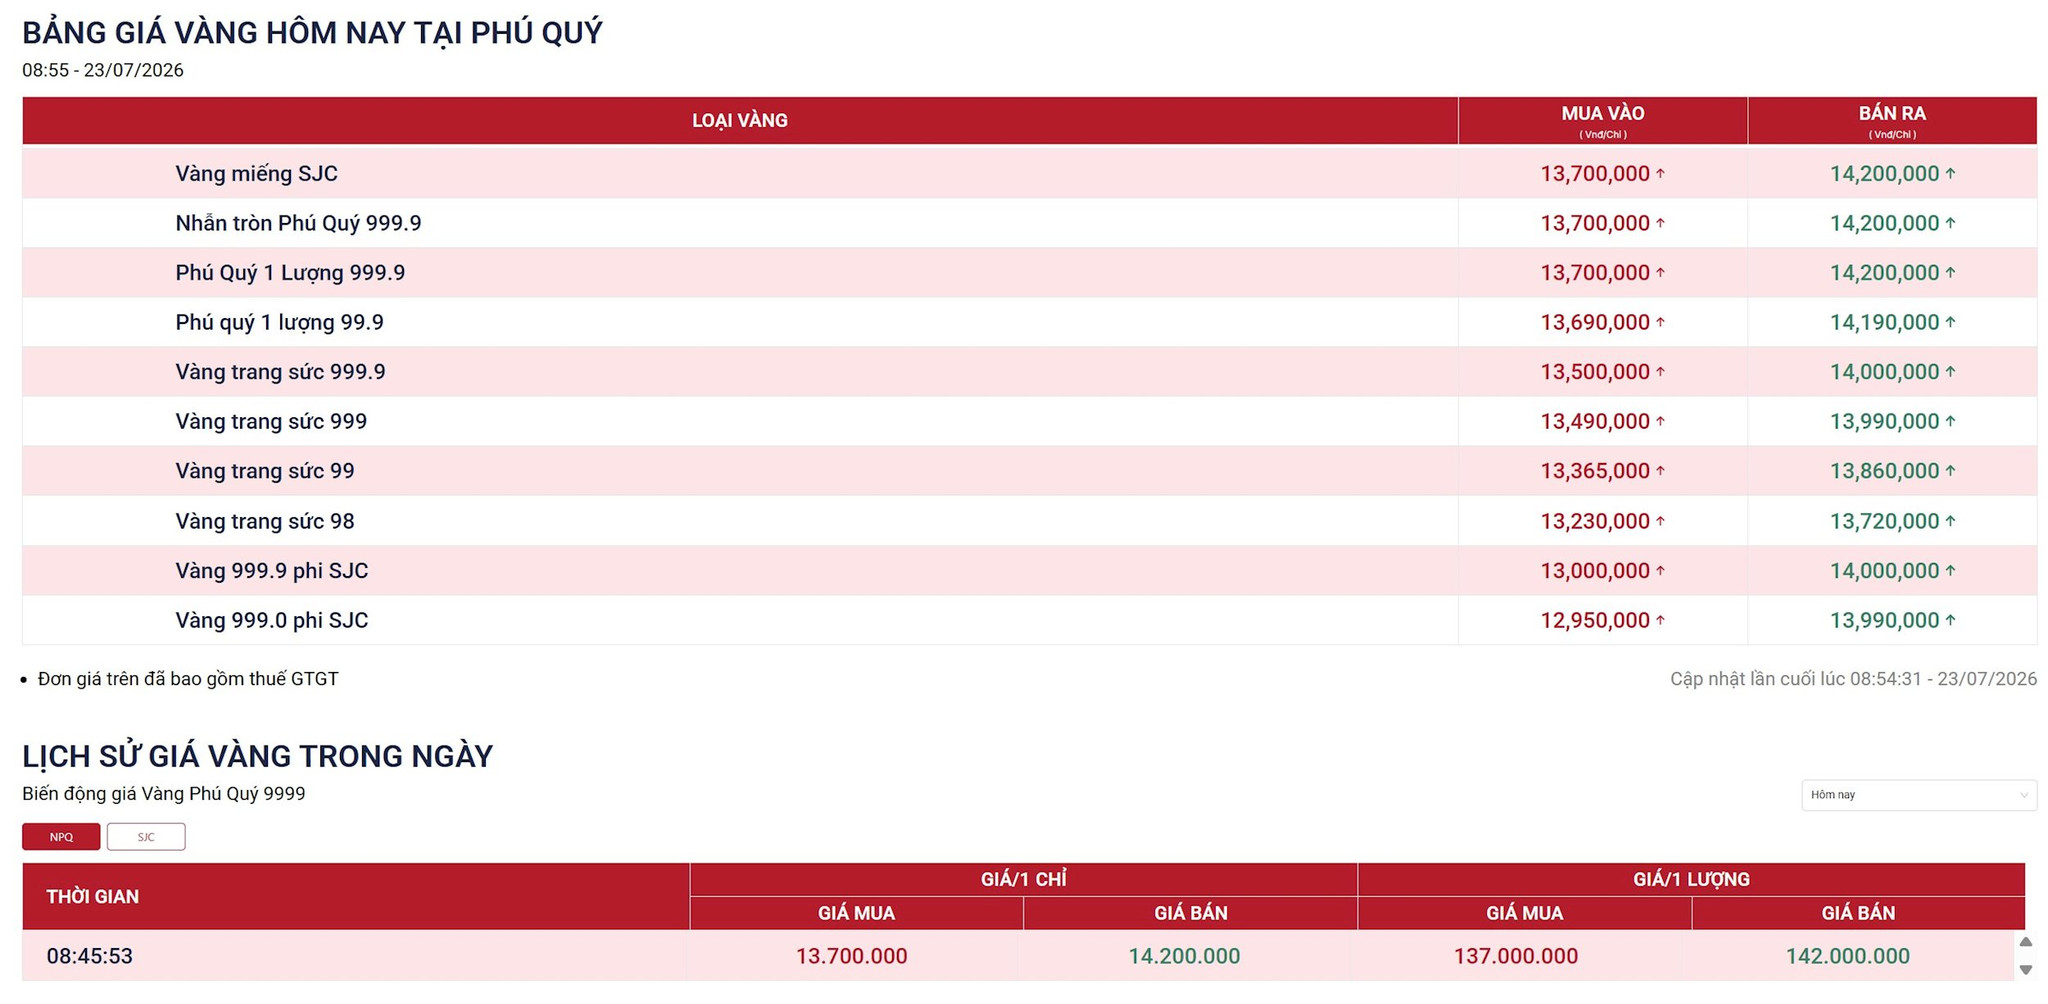Select the 'Vàng miếng SJC' row label
The image size is (2048, 1004).
(x=256, y=174)
